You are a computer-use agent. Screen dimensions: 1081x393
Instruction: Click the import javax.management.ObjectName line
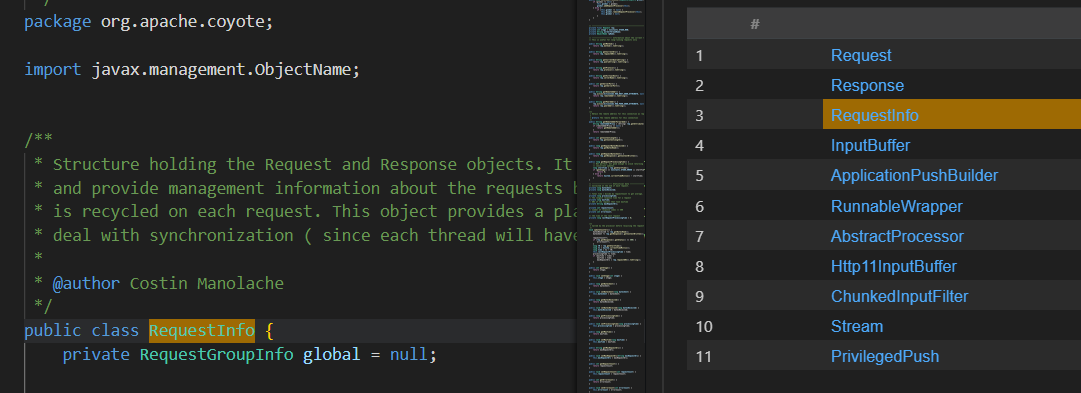[192, 70]
